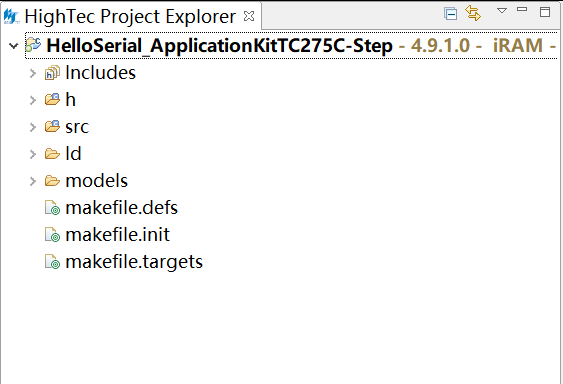Open the View Menu triangle dropdown
Image resolution: width=563 pixels, height=384 pixels.
pyautogui.click(x=502, y=10)
